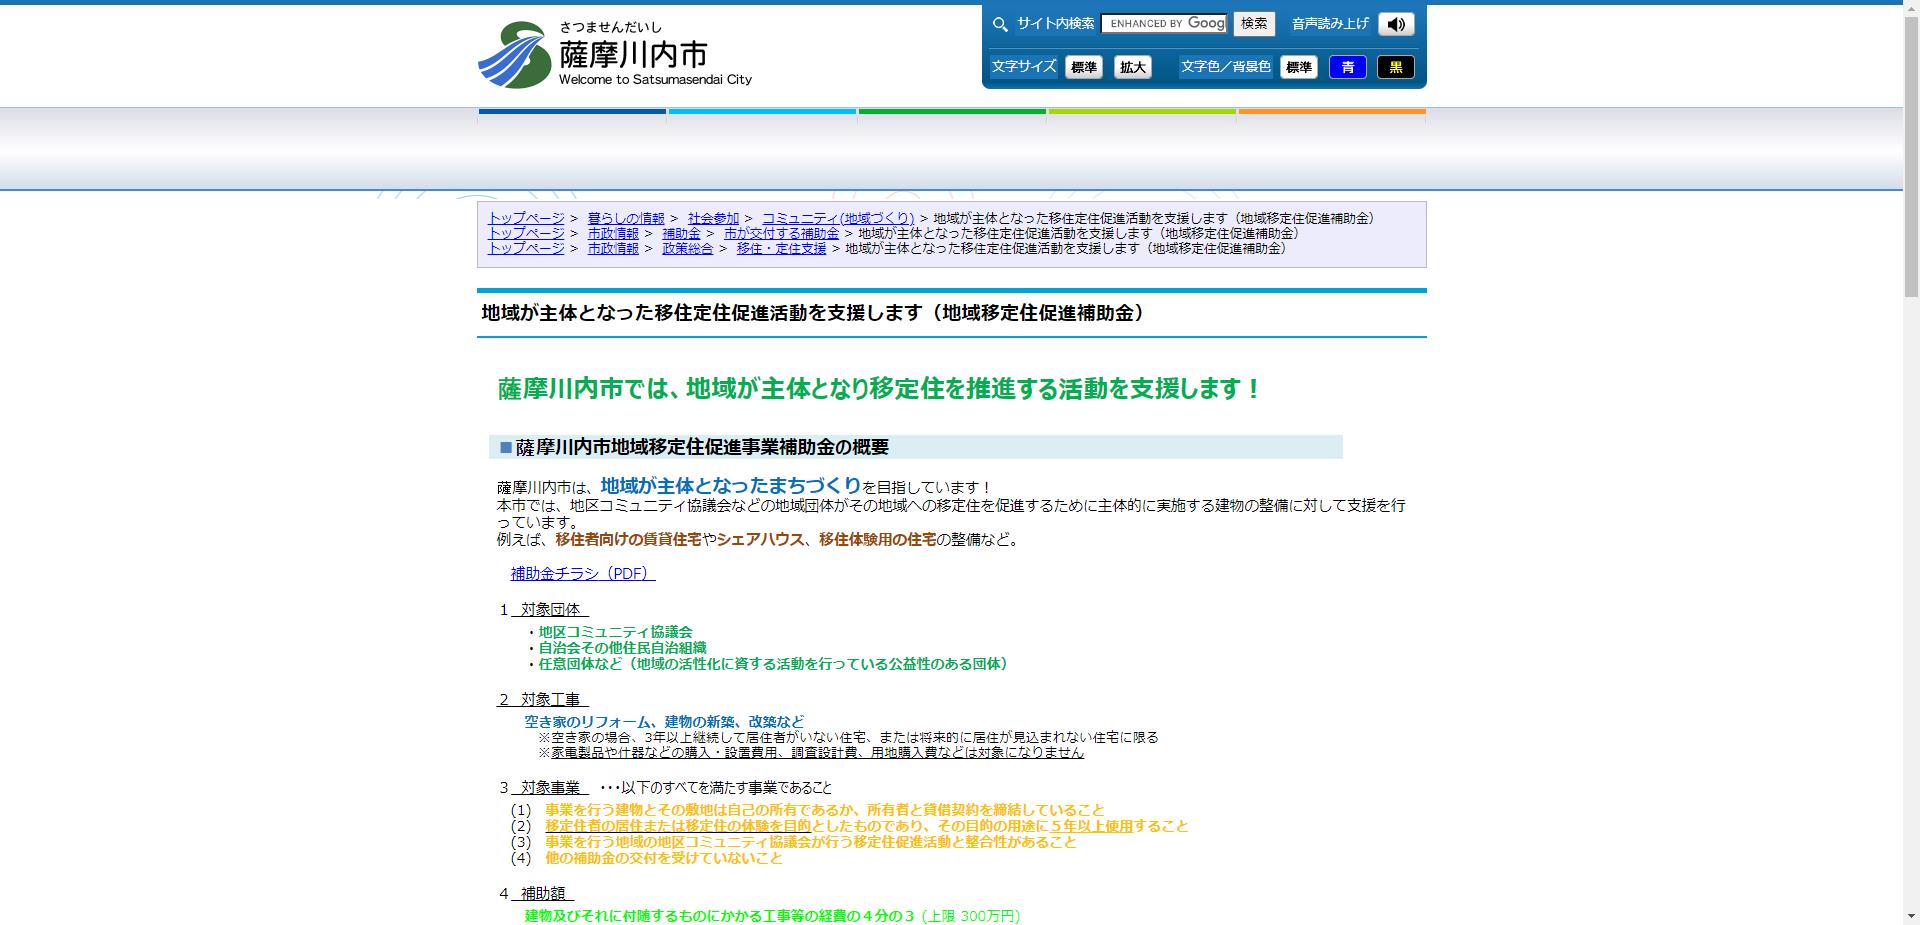Open the 移住・定住支援 breadcrumb link
The width and height of the screenshot is (1920, 925).
(x=780, y=250)
